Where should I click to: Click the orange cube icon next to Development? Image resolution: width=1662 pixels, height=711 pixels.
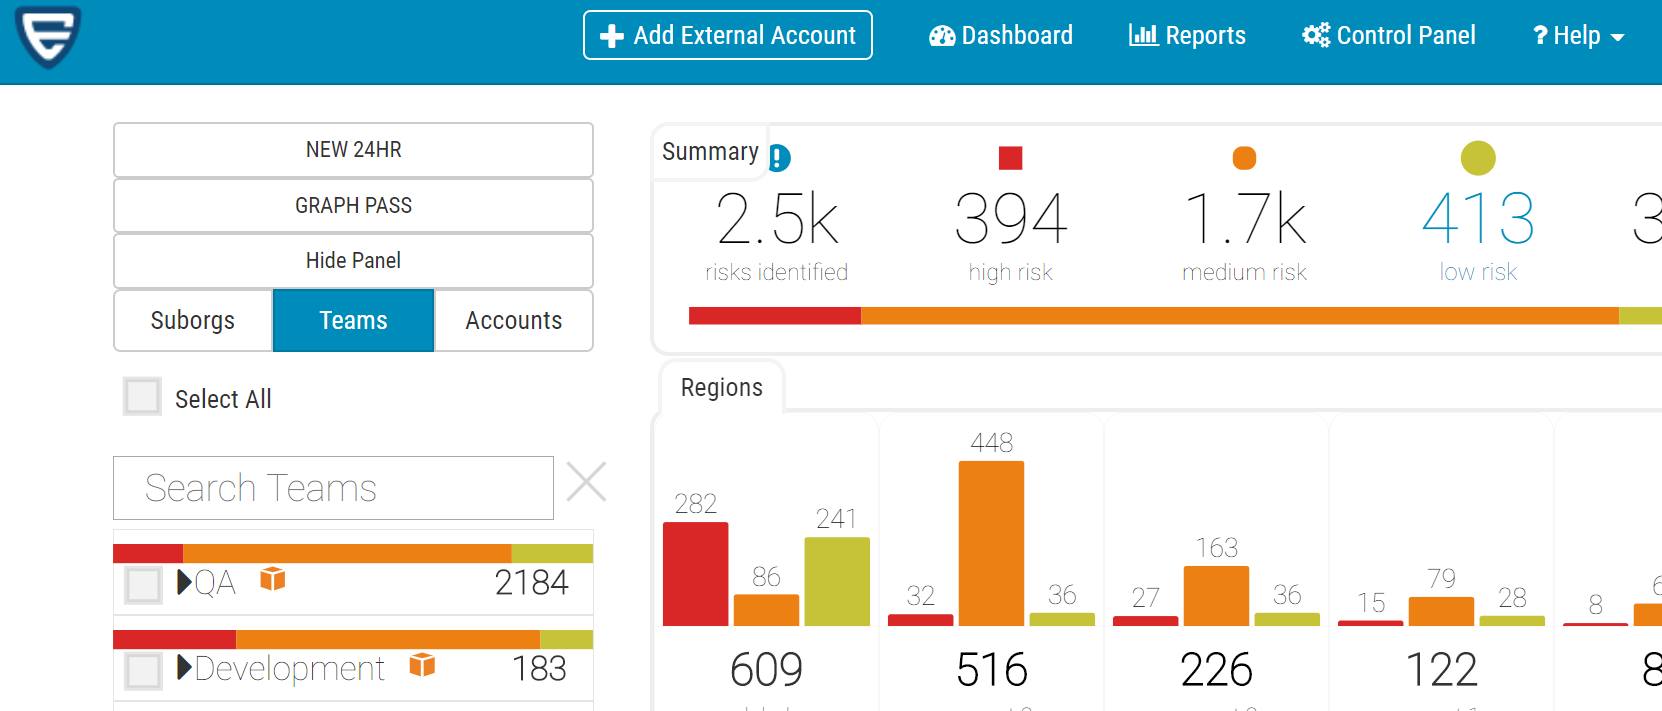pyautogui.click(x=422, y=665)
